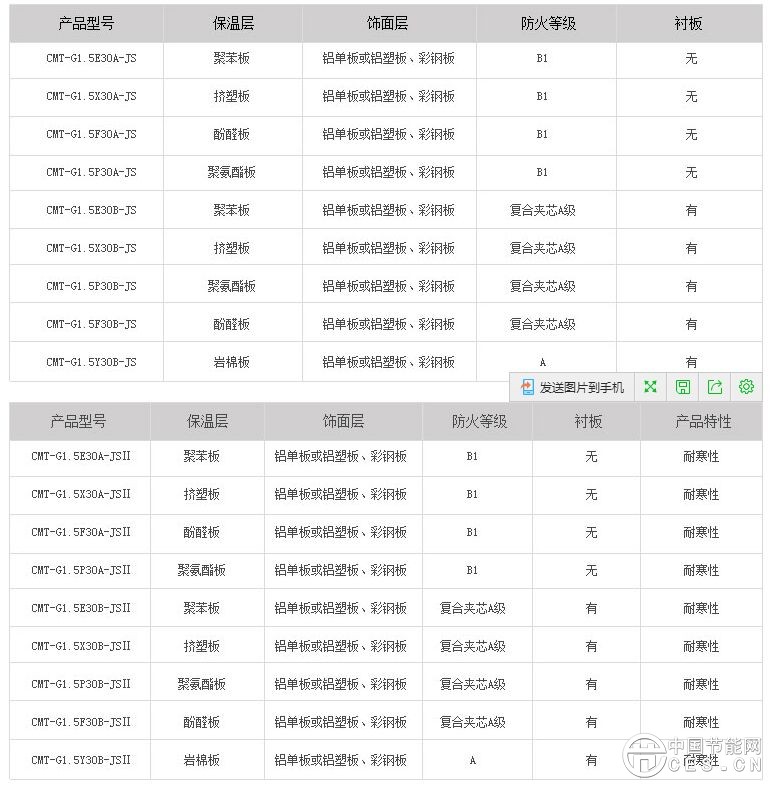Click the 防火等级 header in top table
The image size is (772, 789).
(x=547, y=24)
